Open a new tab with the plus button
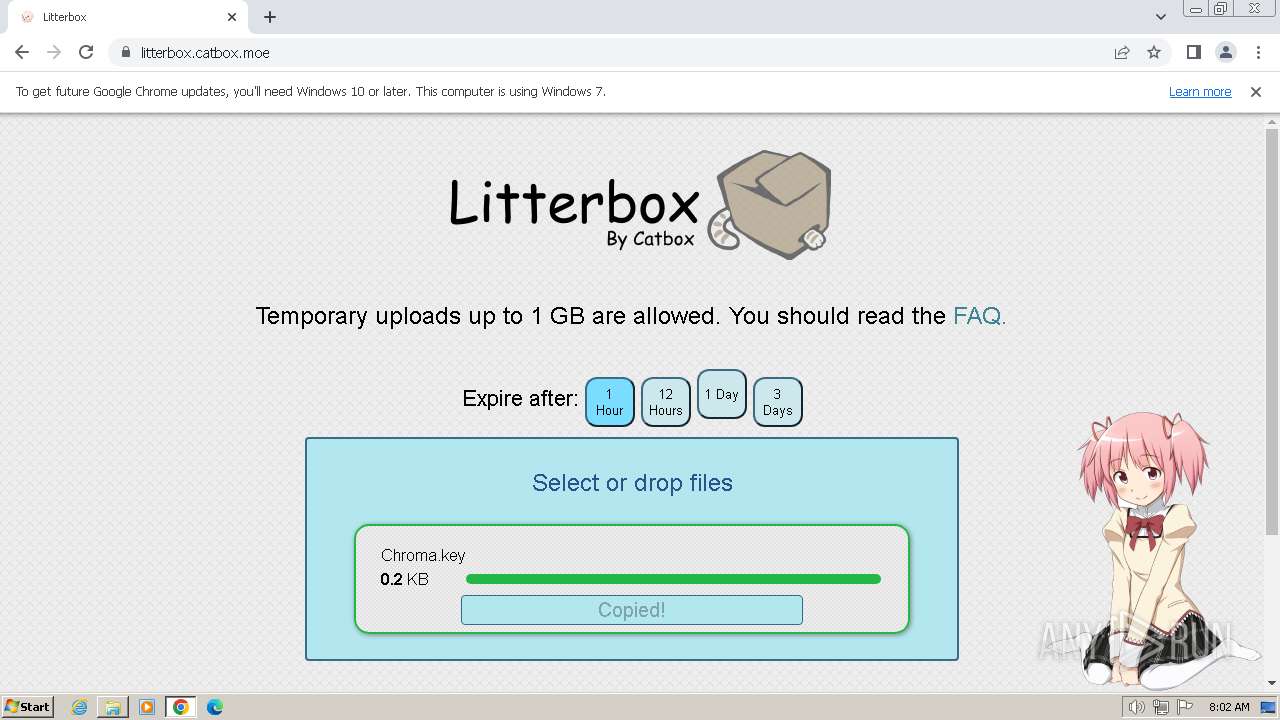 coord(270,17)
